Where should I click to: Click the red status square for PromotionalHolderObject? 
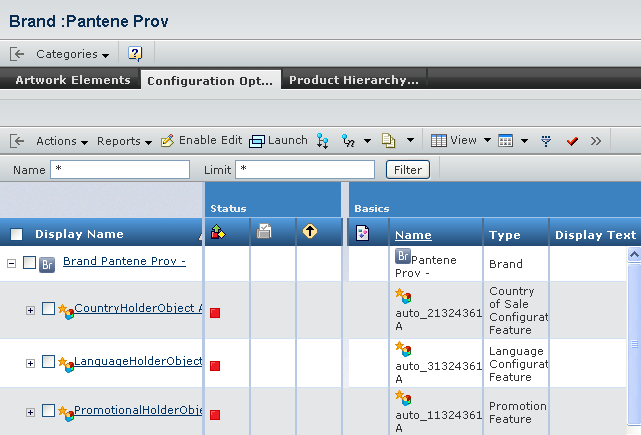click(x=215, y=415)
